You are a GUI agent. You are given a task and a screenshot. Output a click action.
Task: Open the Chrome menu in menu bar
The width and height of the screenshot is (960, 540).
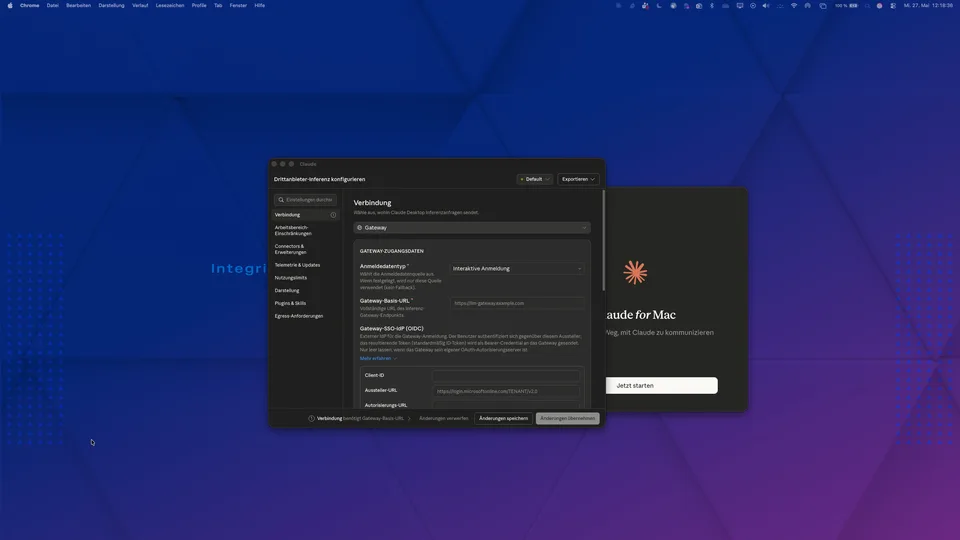coord(29,6)
